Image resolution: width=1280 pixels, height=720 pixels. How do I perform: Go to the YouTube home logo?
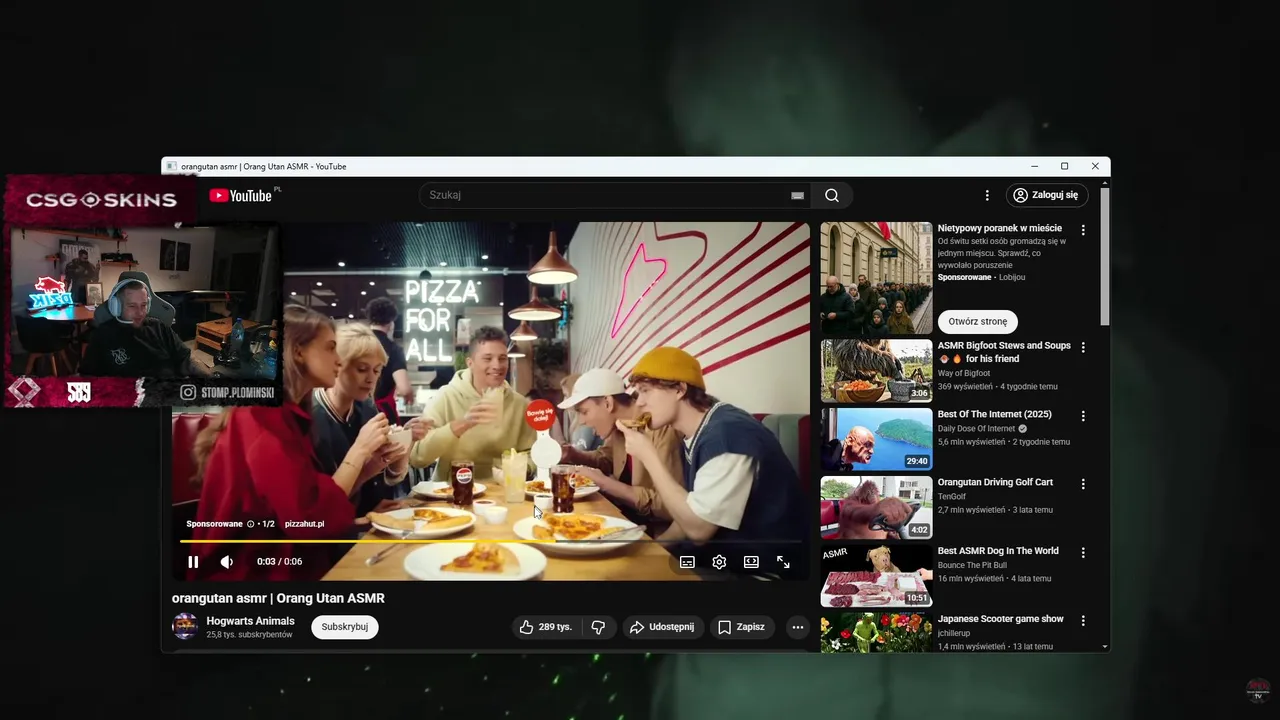(x=240, y=195)
